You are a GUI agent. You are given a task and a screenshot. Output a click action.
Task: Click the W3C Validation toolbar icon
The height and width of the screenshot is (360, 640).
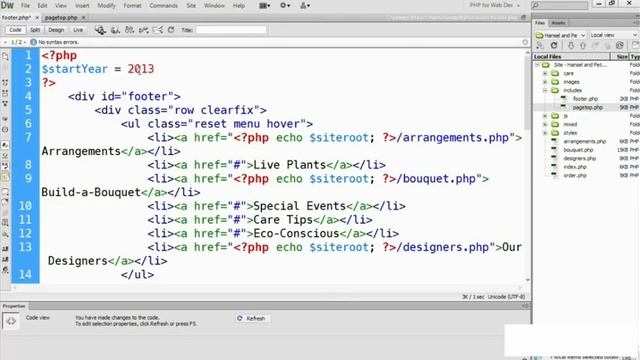coord(129,30)
